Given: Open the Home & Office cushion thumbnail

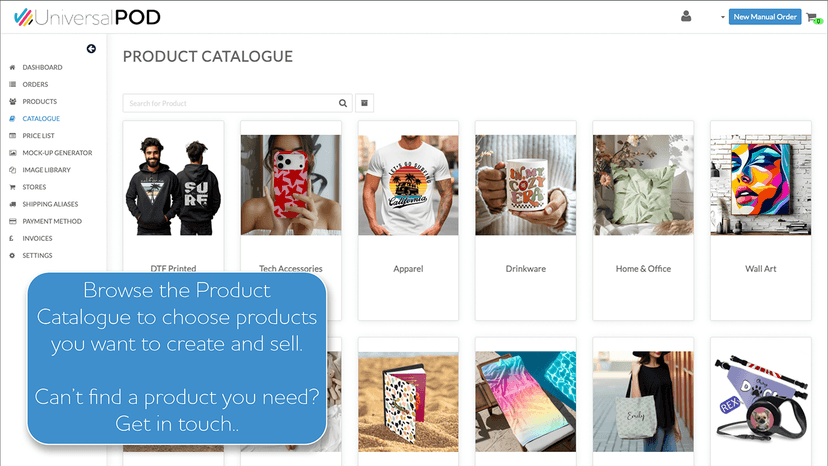Looking at the screenshot, I should pyautogui.click(x=643, y=185).
